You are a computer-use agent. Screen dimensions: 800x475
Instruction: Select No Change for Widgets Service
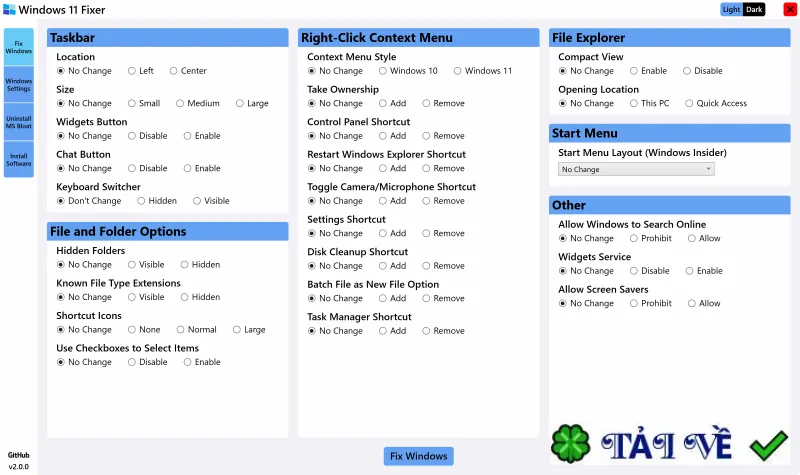coord(586,271)
